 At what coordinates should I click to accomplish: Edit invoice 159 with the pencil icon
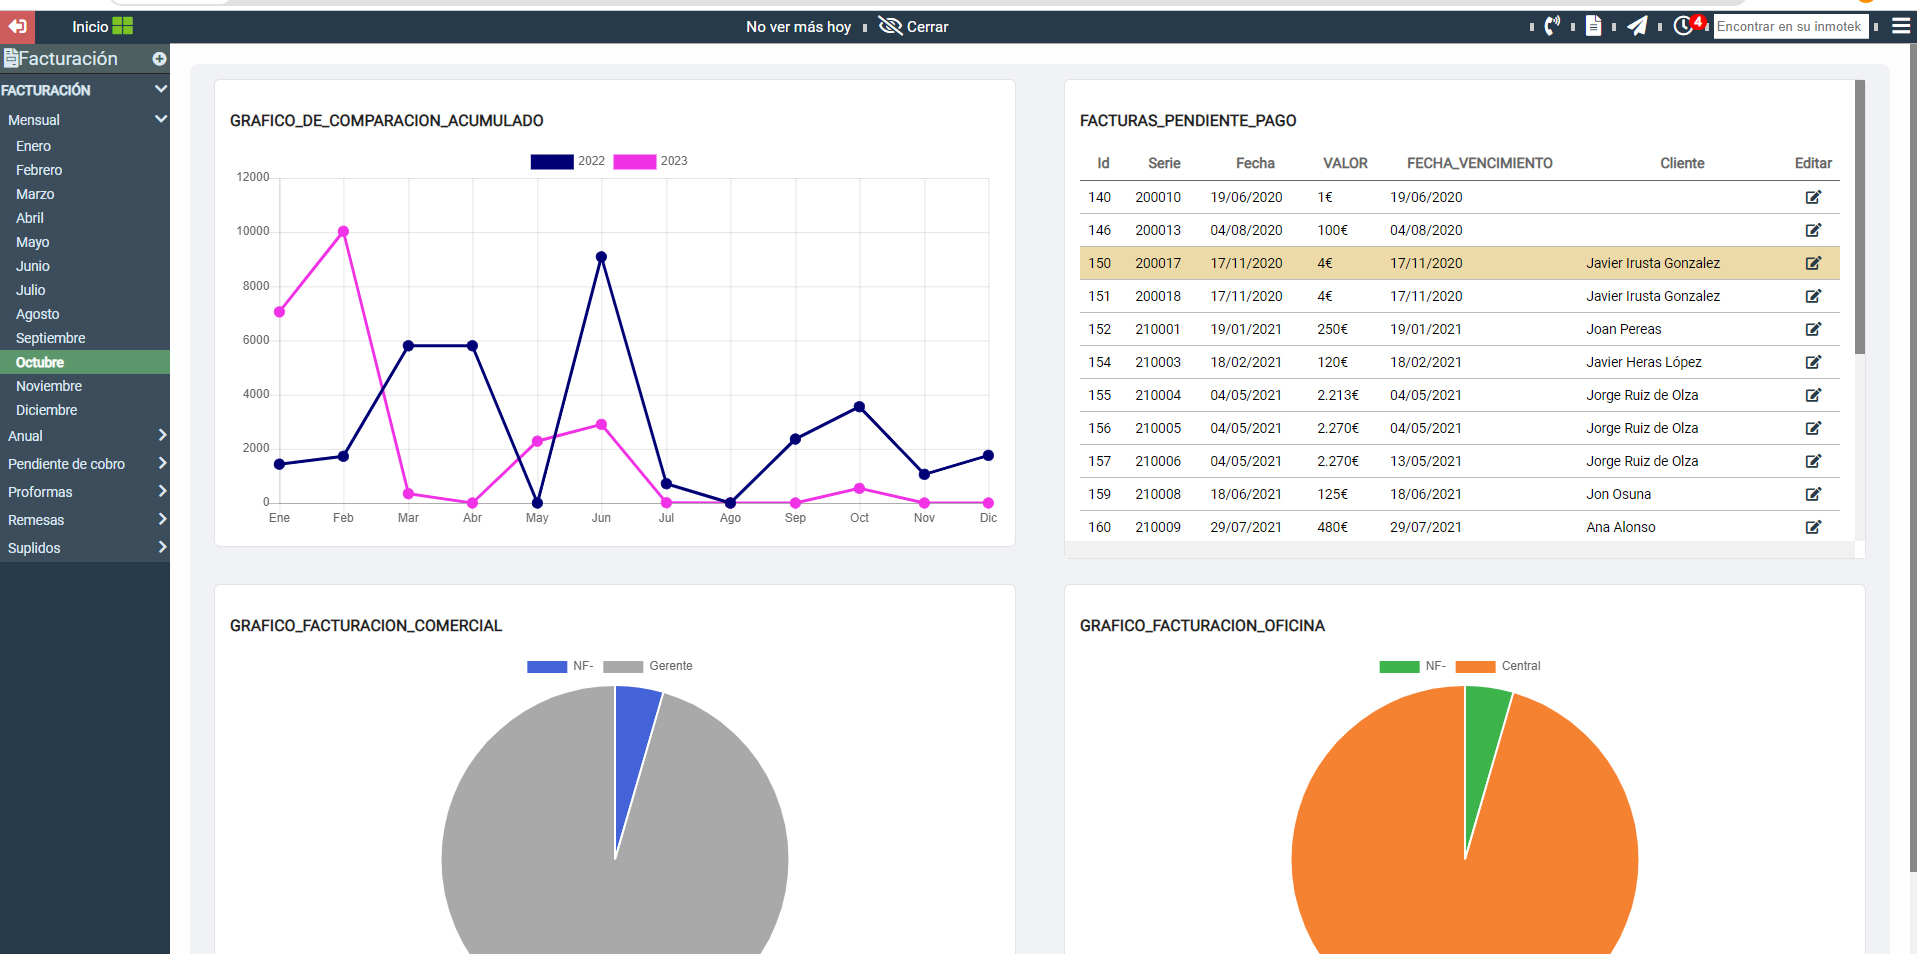1813,494
